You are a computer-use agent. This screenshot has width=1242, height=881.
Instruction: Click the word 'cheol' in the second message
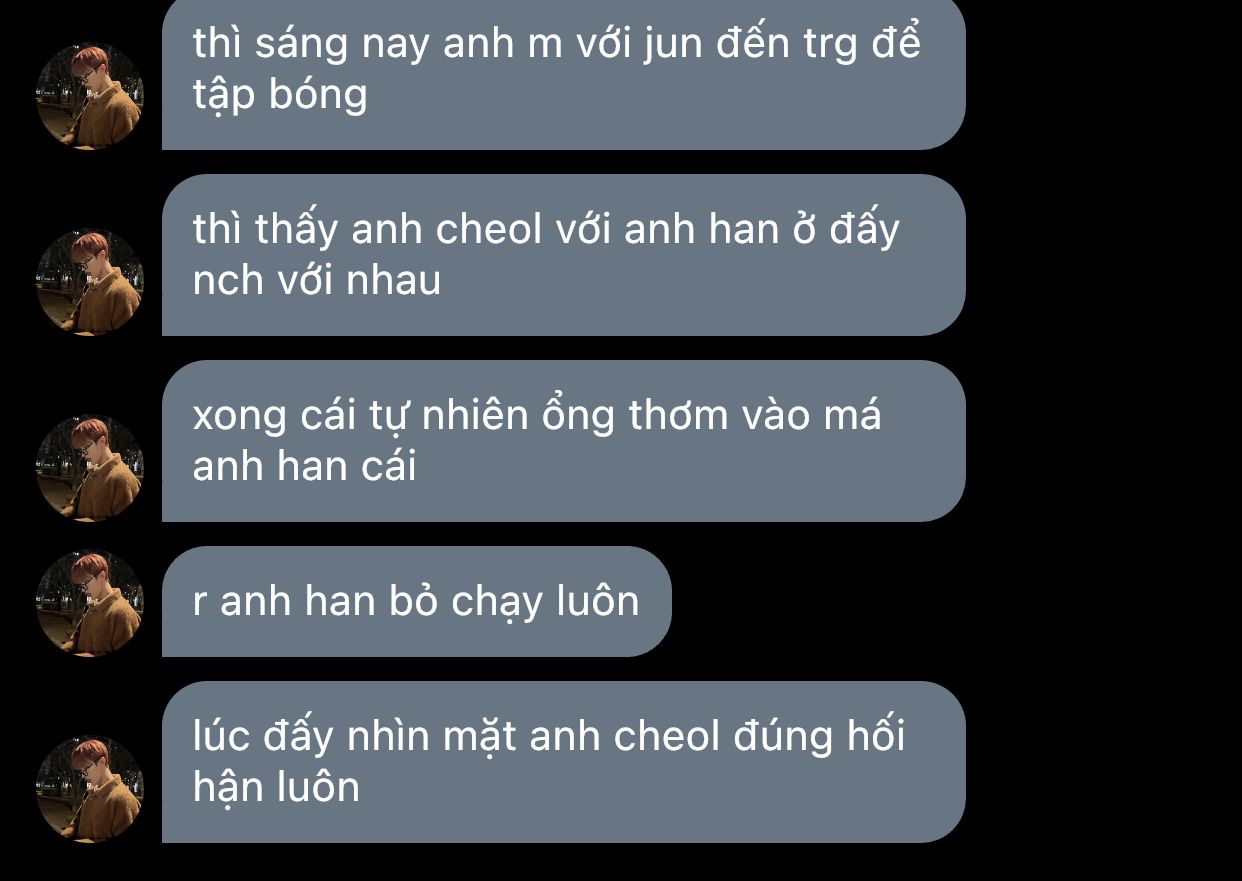(x=490, y=231)
